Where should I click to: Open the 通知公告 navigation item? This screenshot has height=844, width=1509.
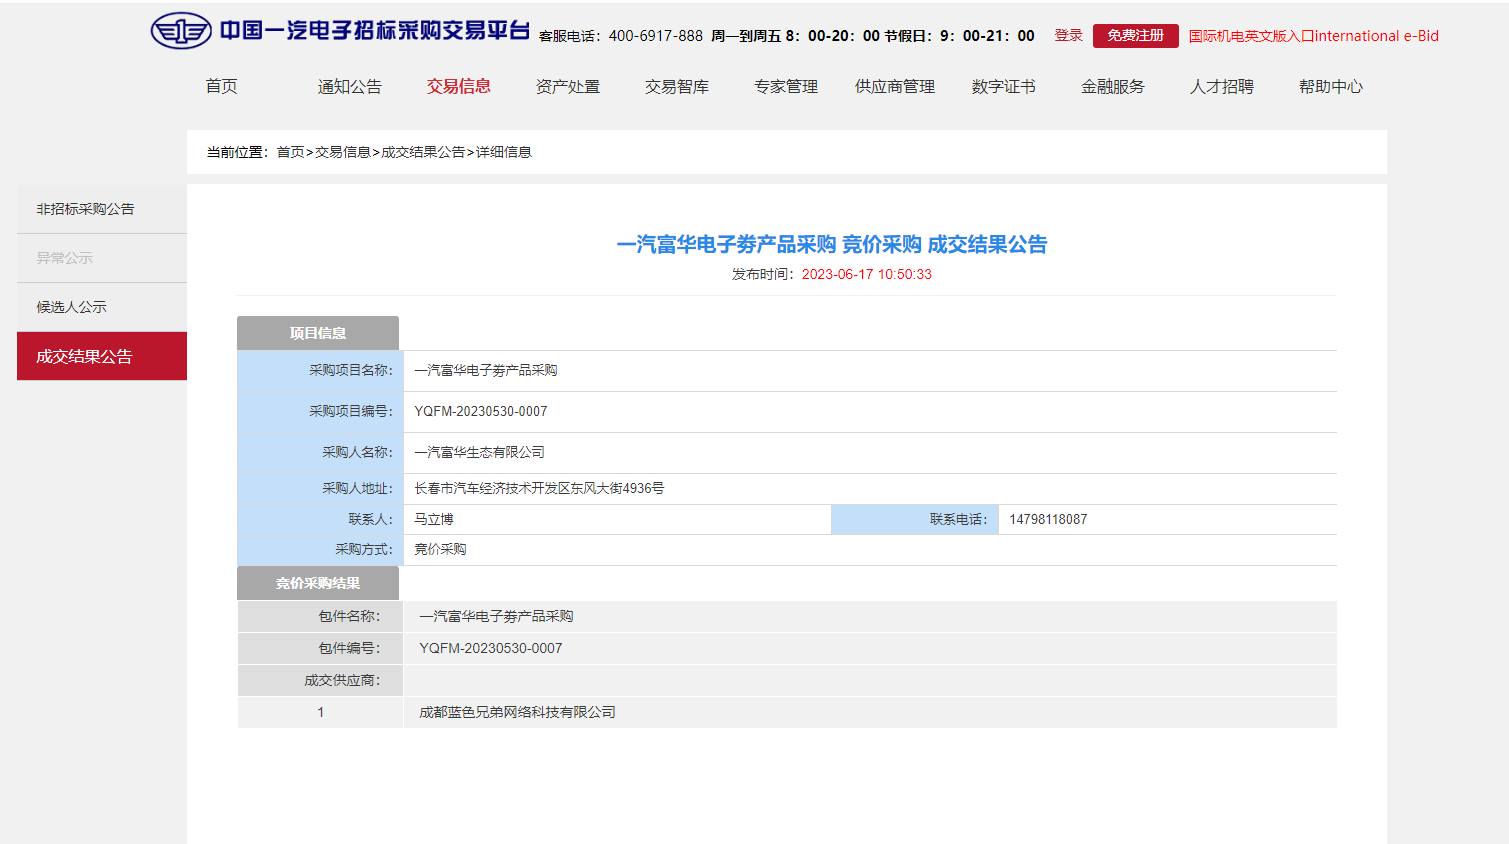tap(349, 86)
